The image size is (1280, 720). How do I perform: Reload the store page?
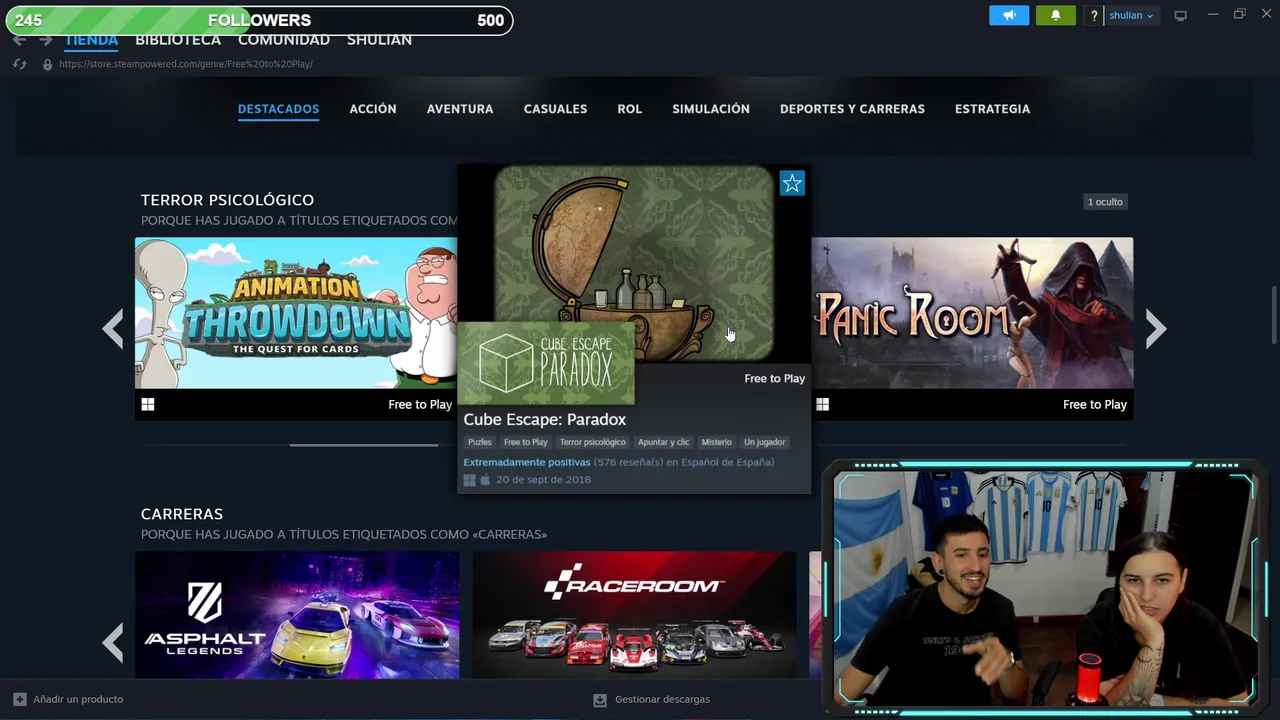(x=20, y=64)
